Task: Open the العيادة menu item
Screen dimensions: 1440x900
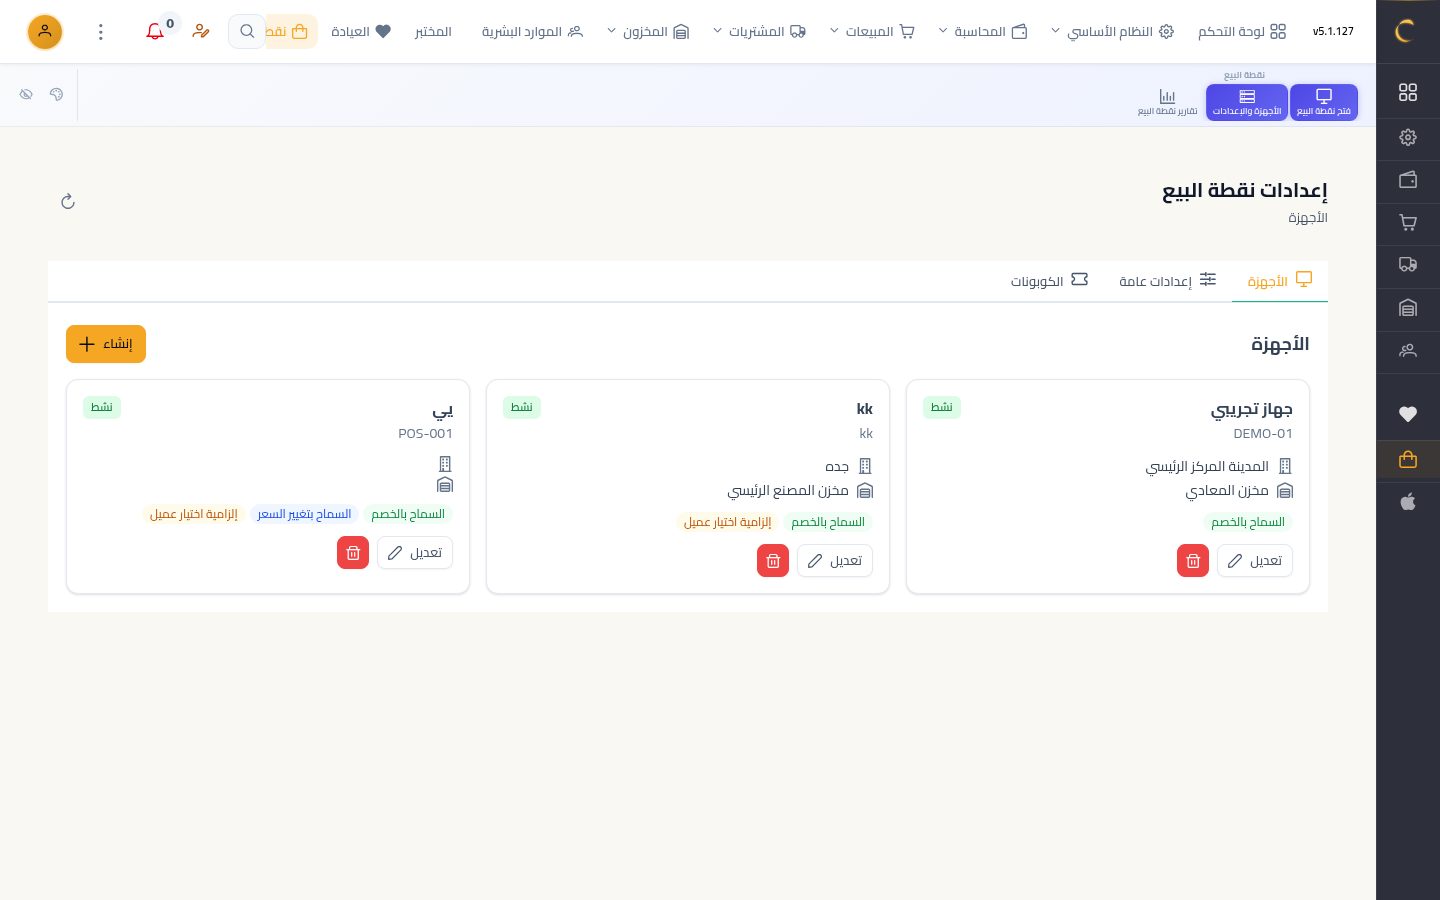Action: tap(361, 32)
